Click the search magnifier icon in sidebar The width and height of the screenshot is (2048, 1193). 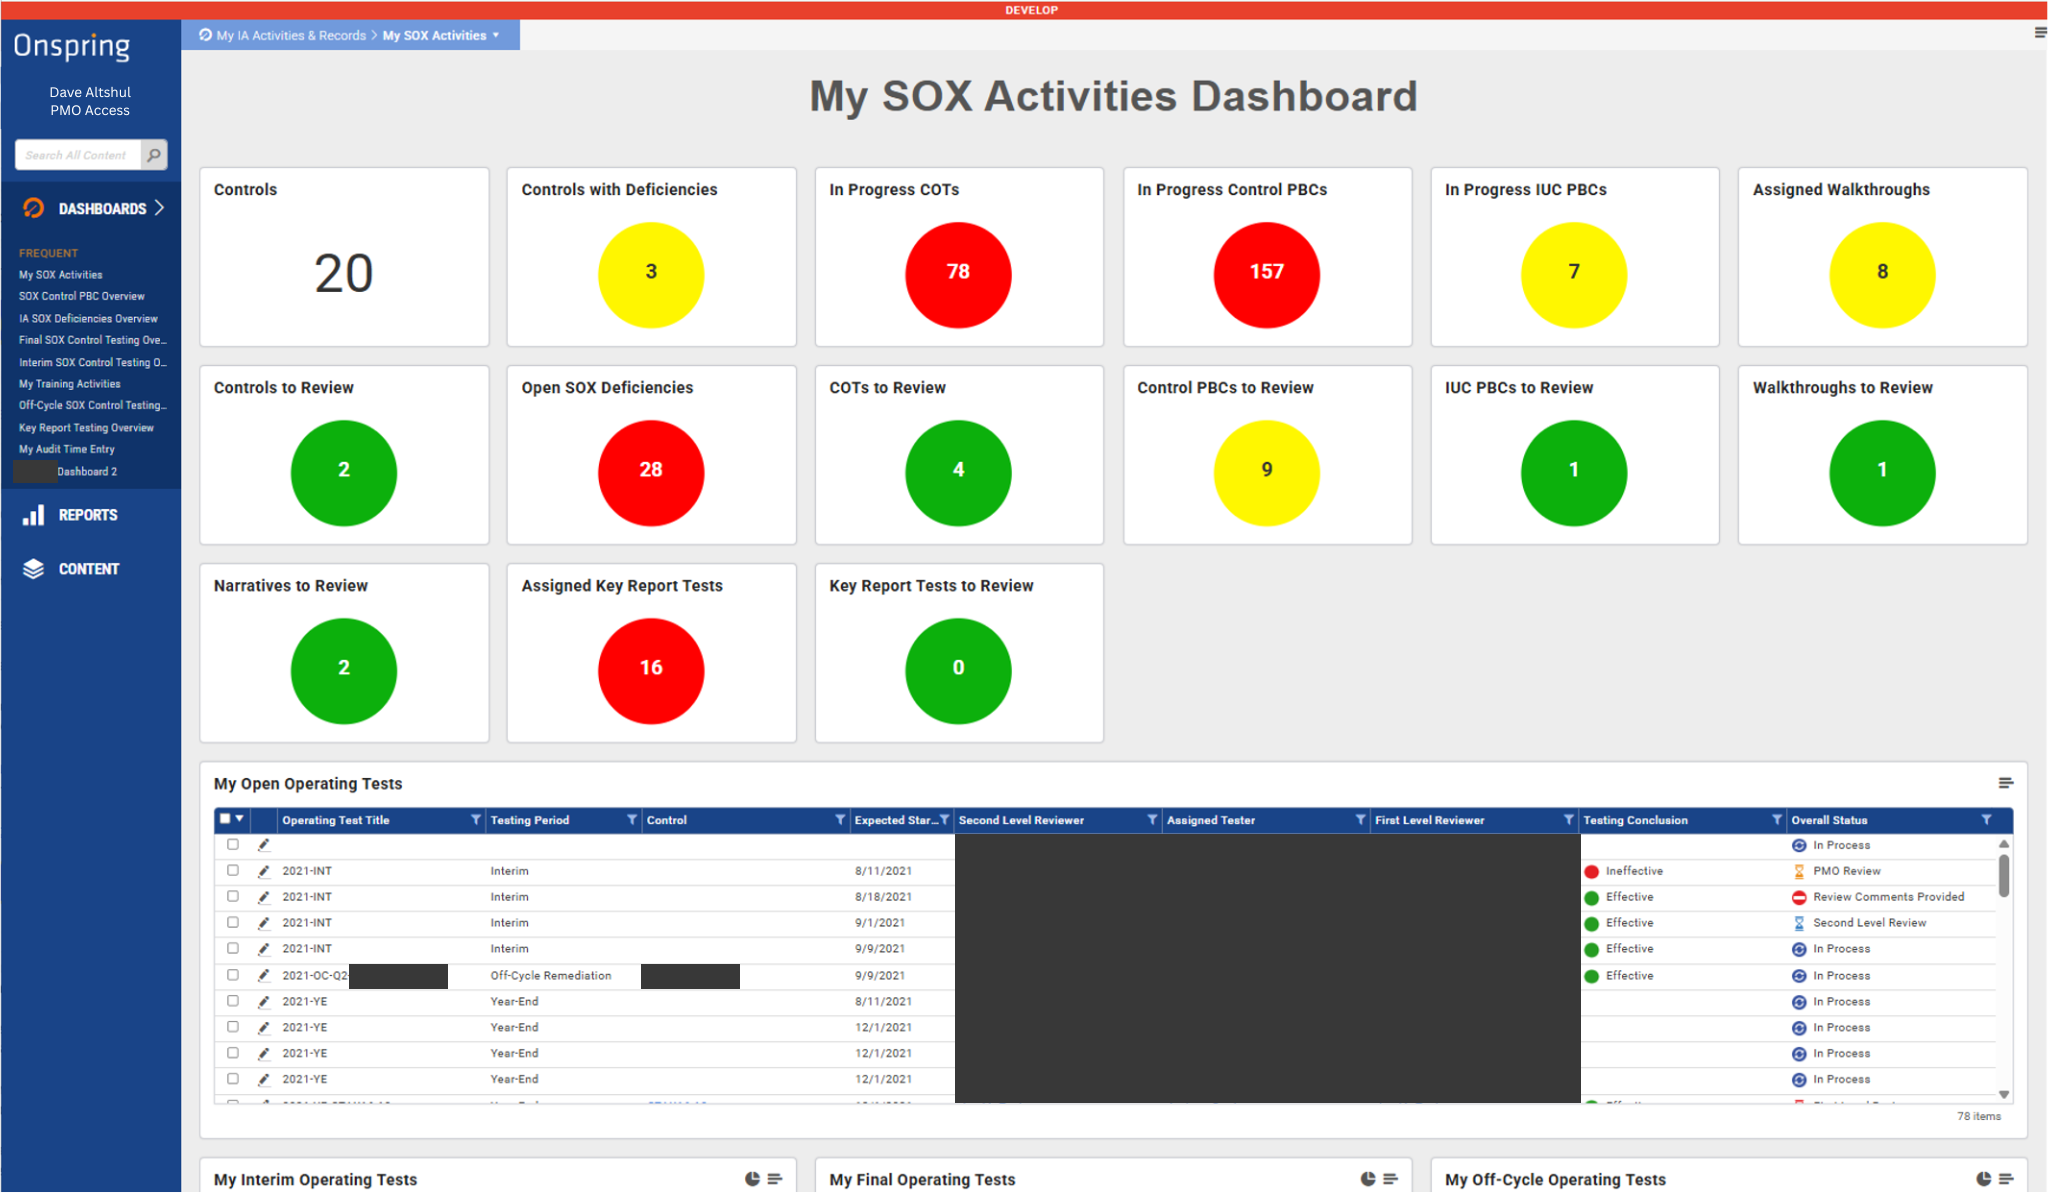(154, 155)
